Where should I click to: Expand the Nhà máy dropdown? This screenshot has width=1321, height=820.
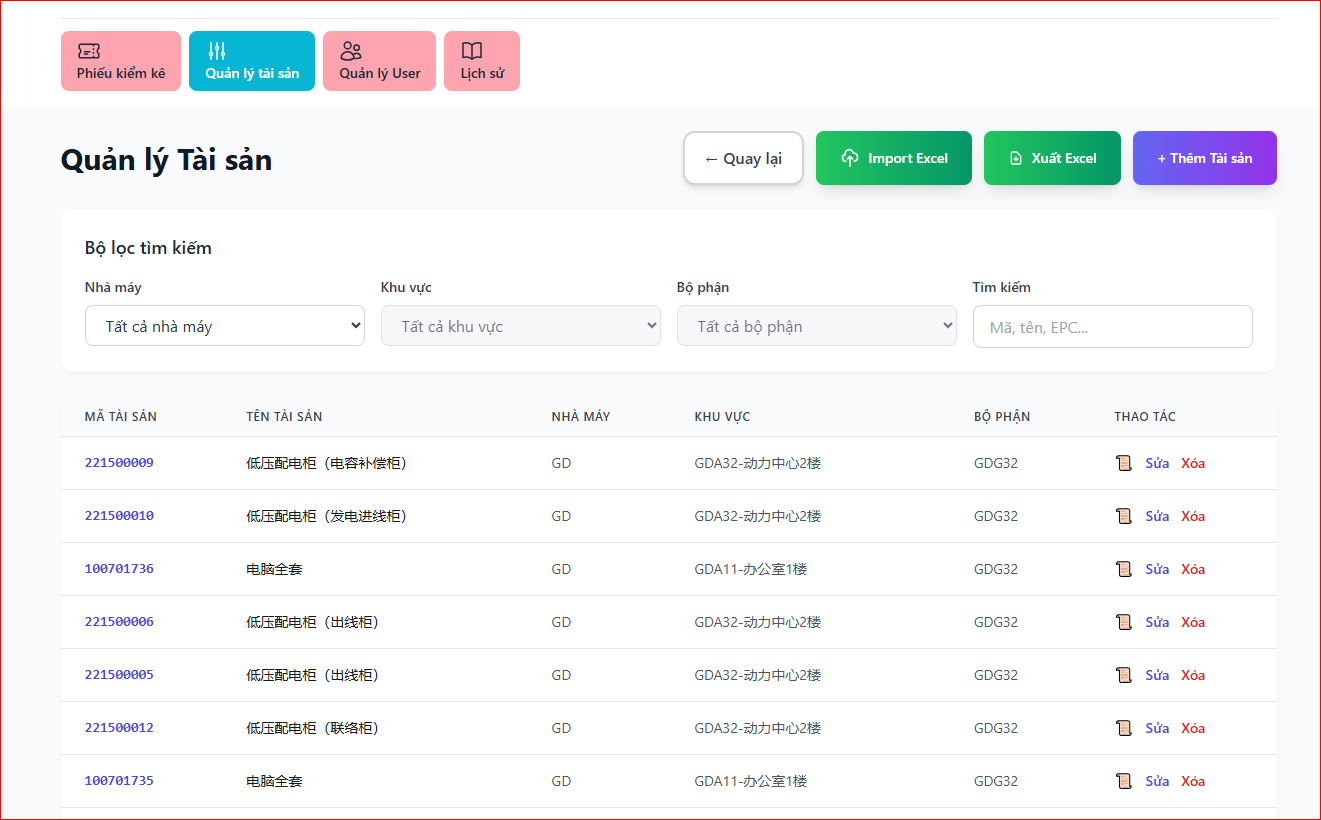coord(225,326)
